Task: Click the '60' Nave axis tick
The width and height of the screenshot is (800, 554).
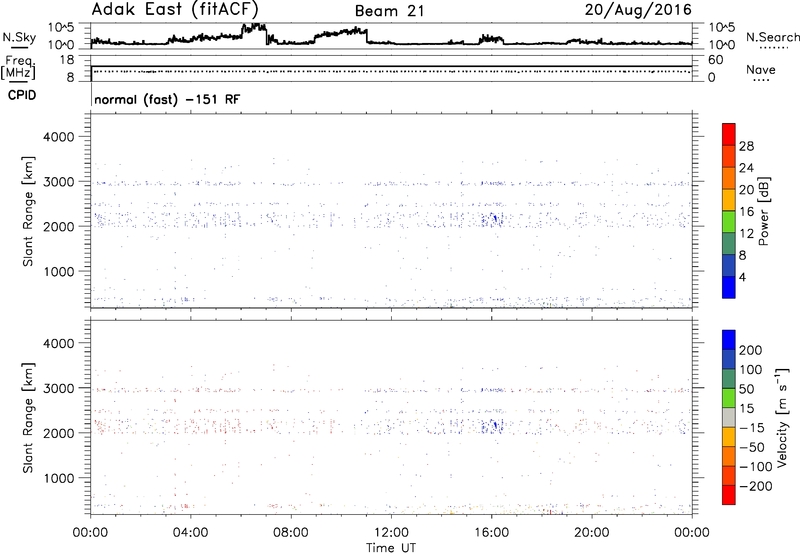Action: pos(716,60)
